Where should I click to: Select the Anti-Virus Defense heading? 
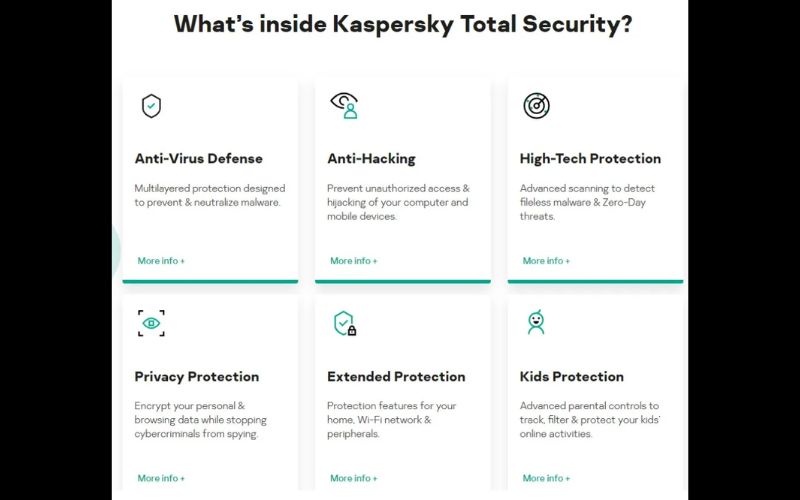click(x=199, y=158)
